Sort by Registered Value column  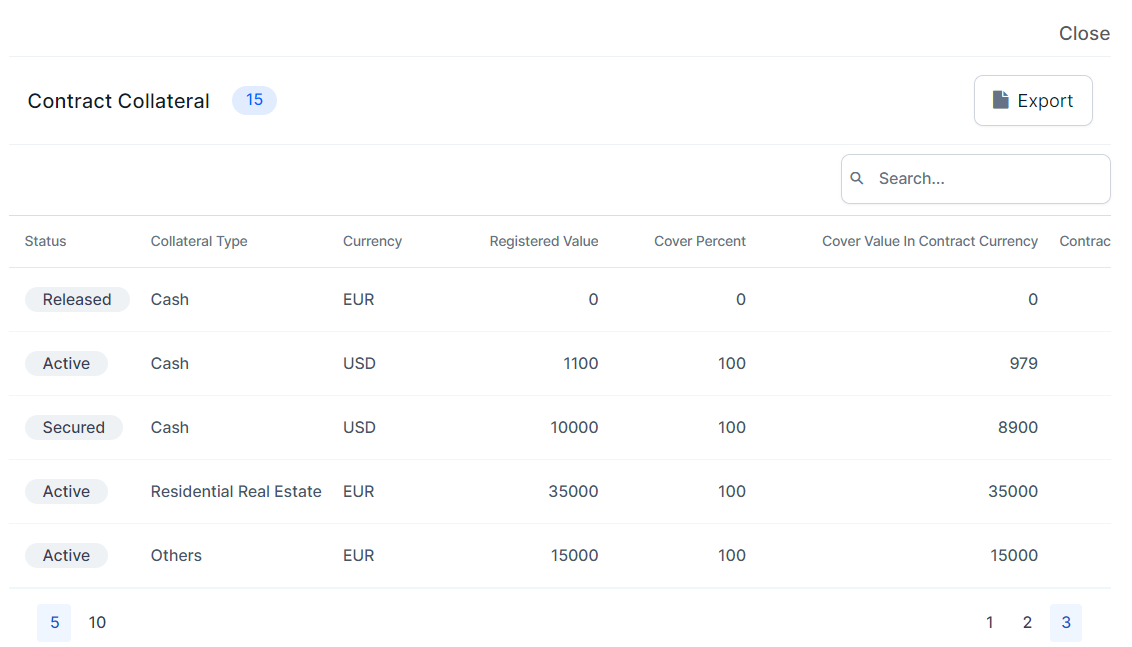pyautogui.click(x=543, y=241)
